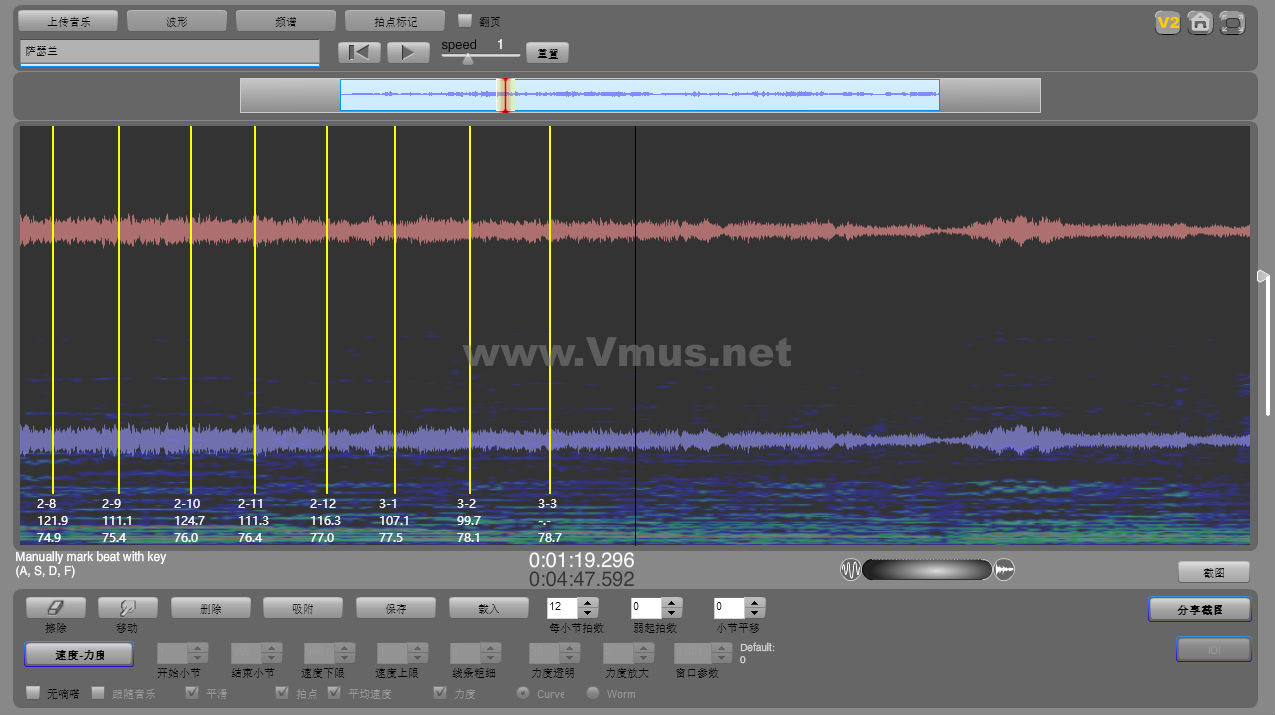This screenshot has height=715, width=1275.
Task: Toggle the 跟随音乐 checkbox
Action: (99, 692)
